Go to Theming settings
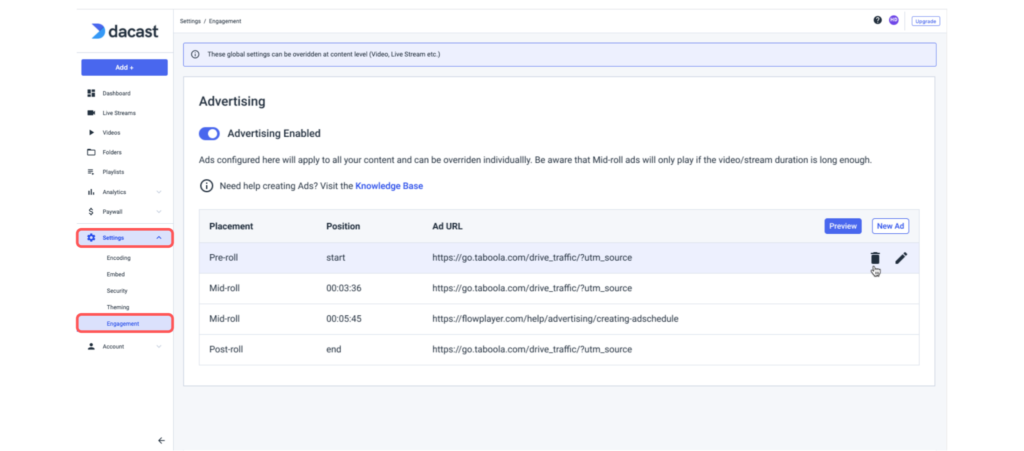 point(118,307)
